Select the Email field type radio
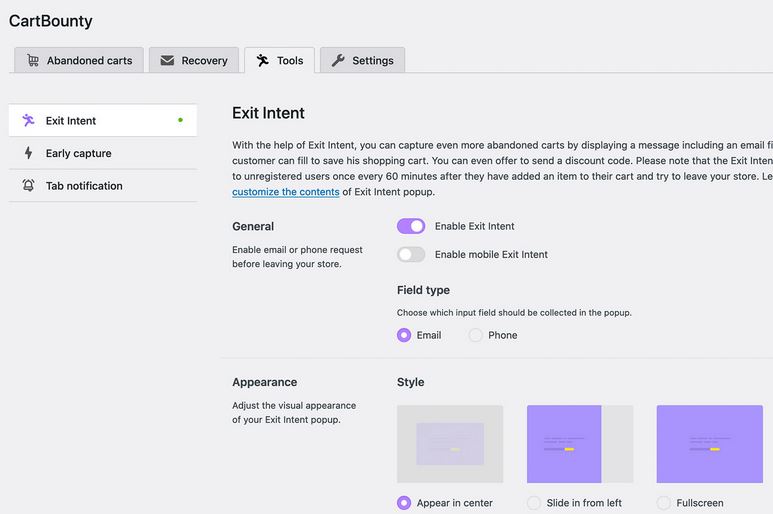This screenshot has height=514, width=773. [404, 335]
